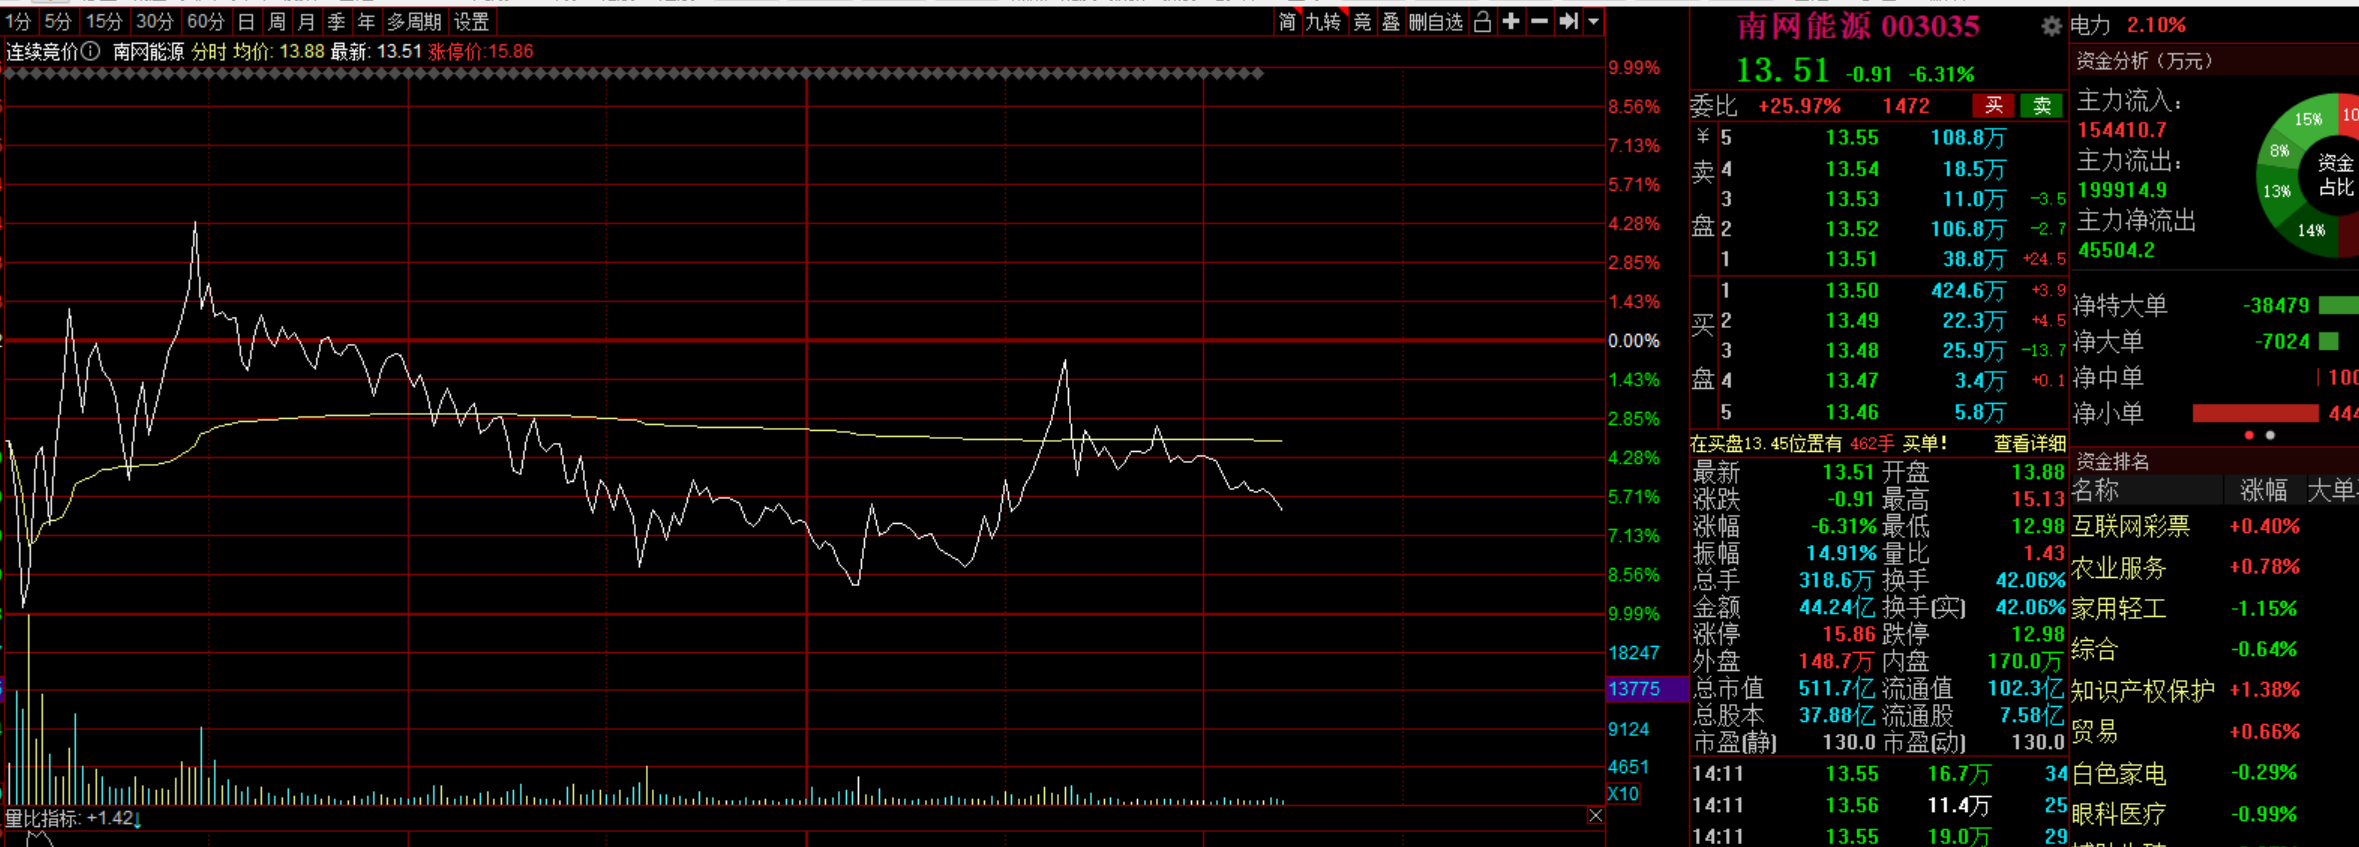This screenshot has width=2359, height=847.
Task: Switch to 30分 period tab
Action: 154,21
